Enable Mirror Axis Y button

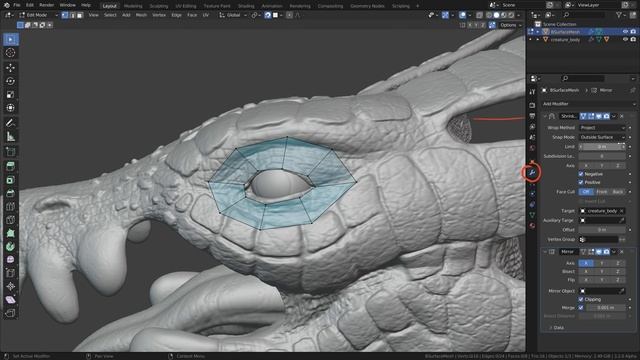coord(602,263)
